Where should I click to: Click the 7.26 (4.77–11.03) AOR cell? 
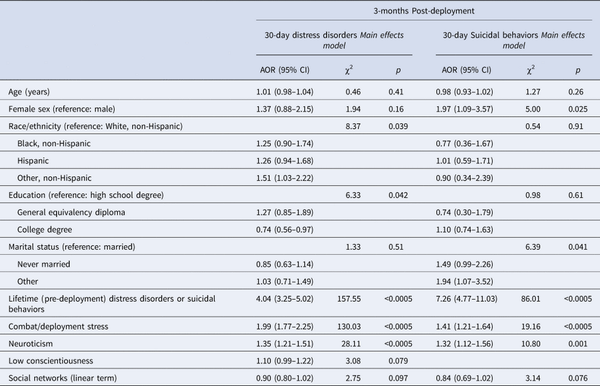click(467, 299)
